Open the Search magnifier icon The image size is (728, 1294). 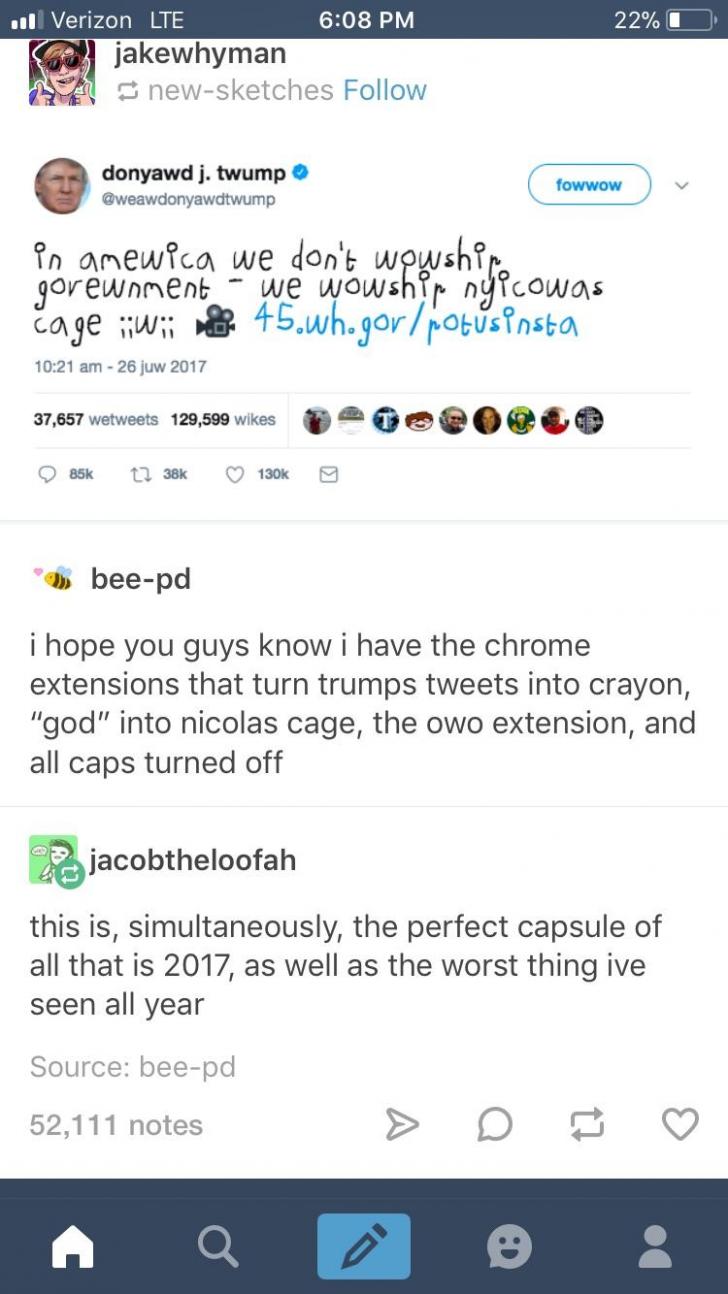[x=217, y=1246]
